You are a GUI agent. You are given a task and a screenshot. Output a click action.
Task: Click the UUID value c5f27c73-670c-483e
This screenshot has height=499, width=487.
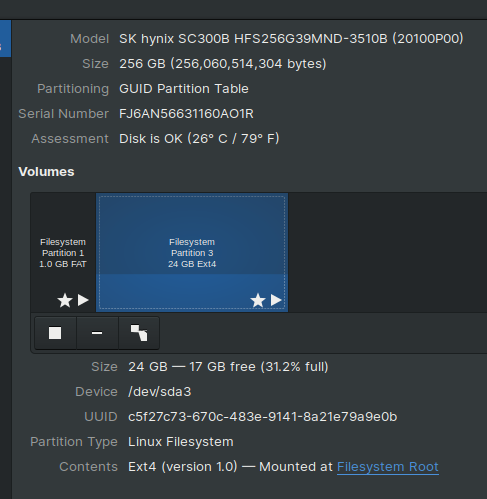pyautogui.click(x=263, y=417)
